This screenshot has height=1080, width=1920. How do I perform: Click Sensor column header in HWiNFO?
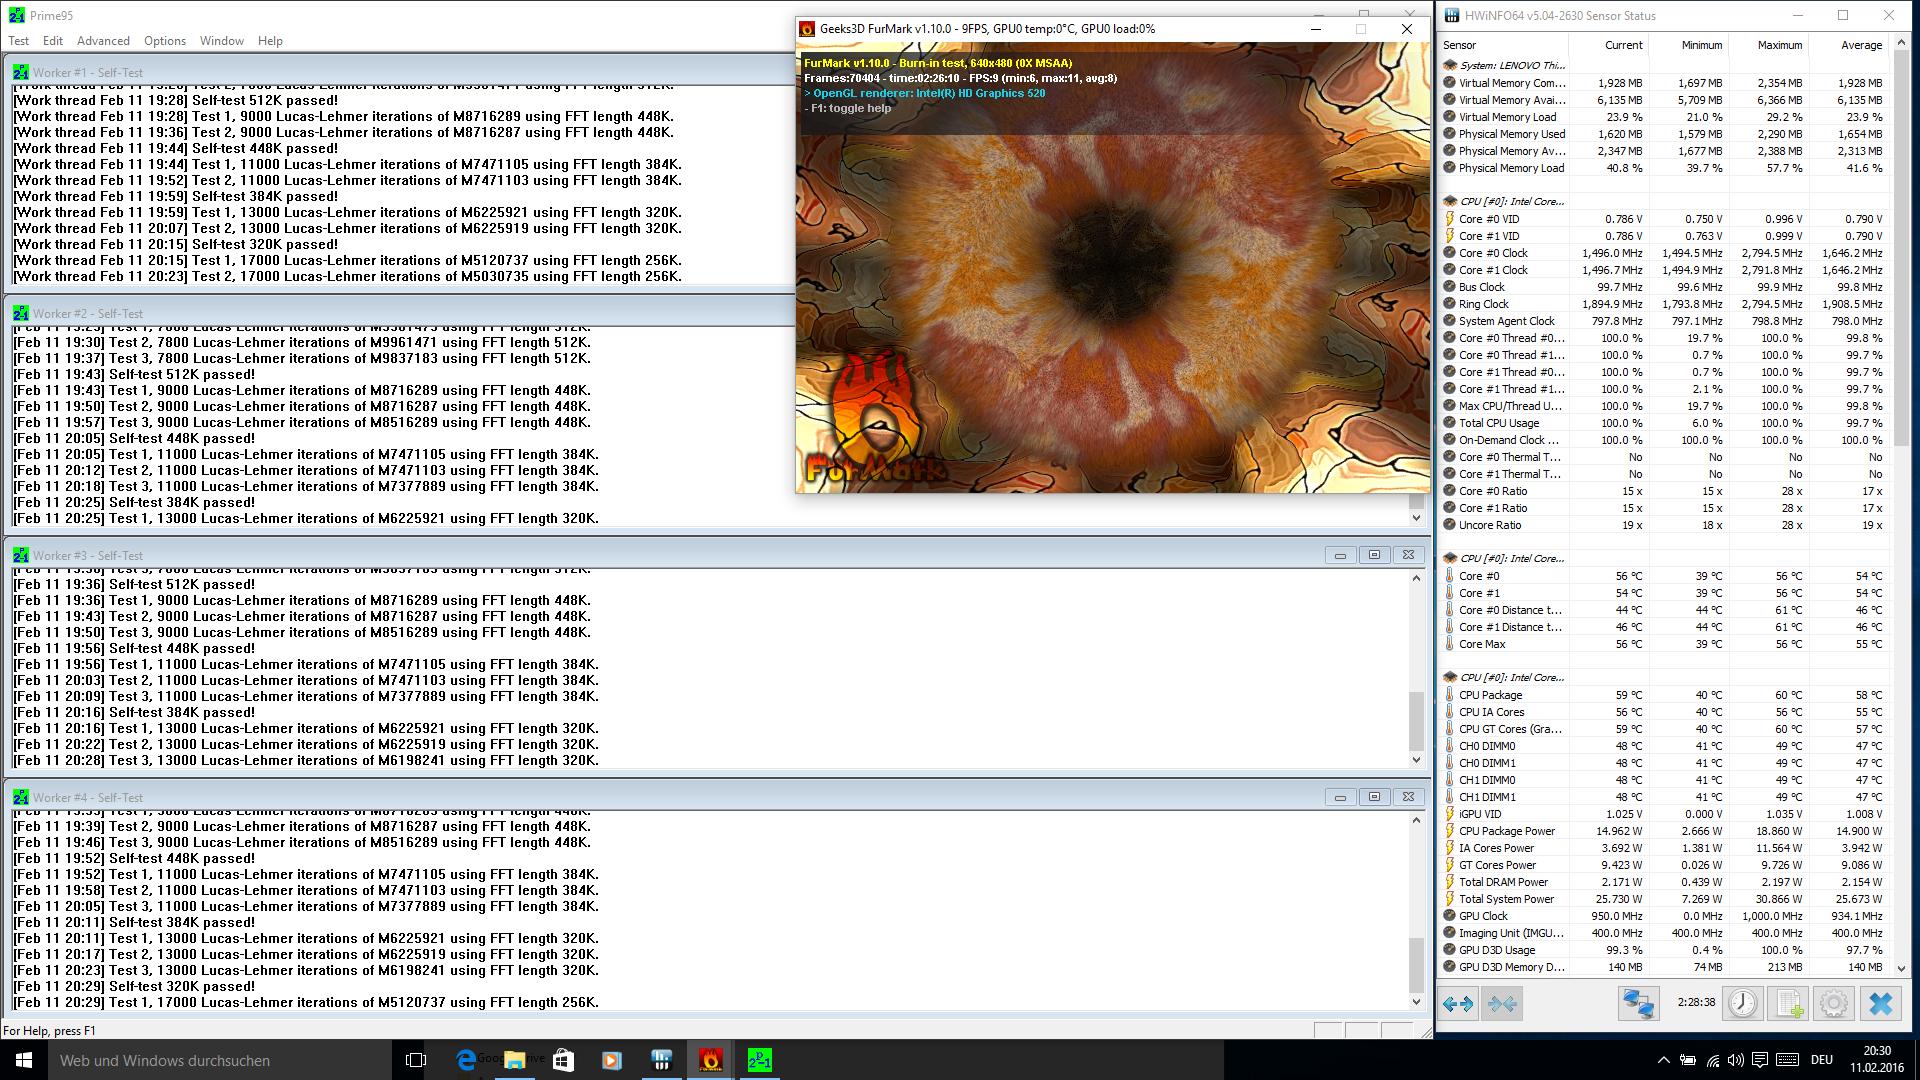coord(1503,45)
